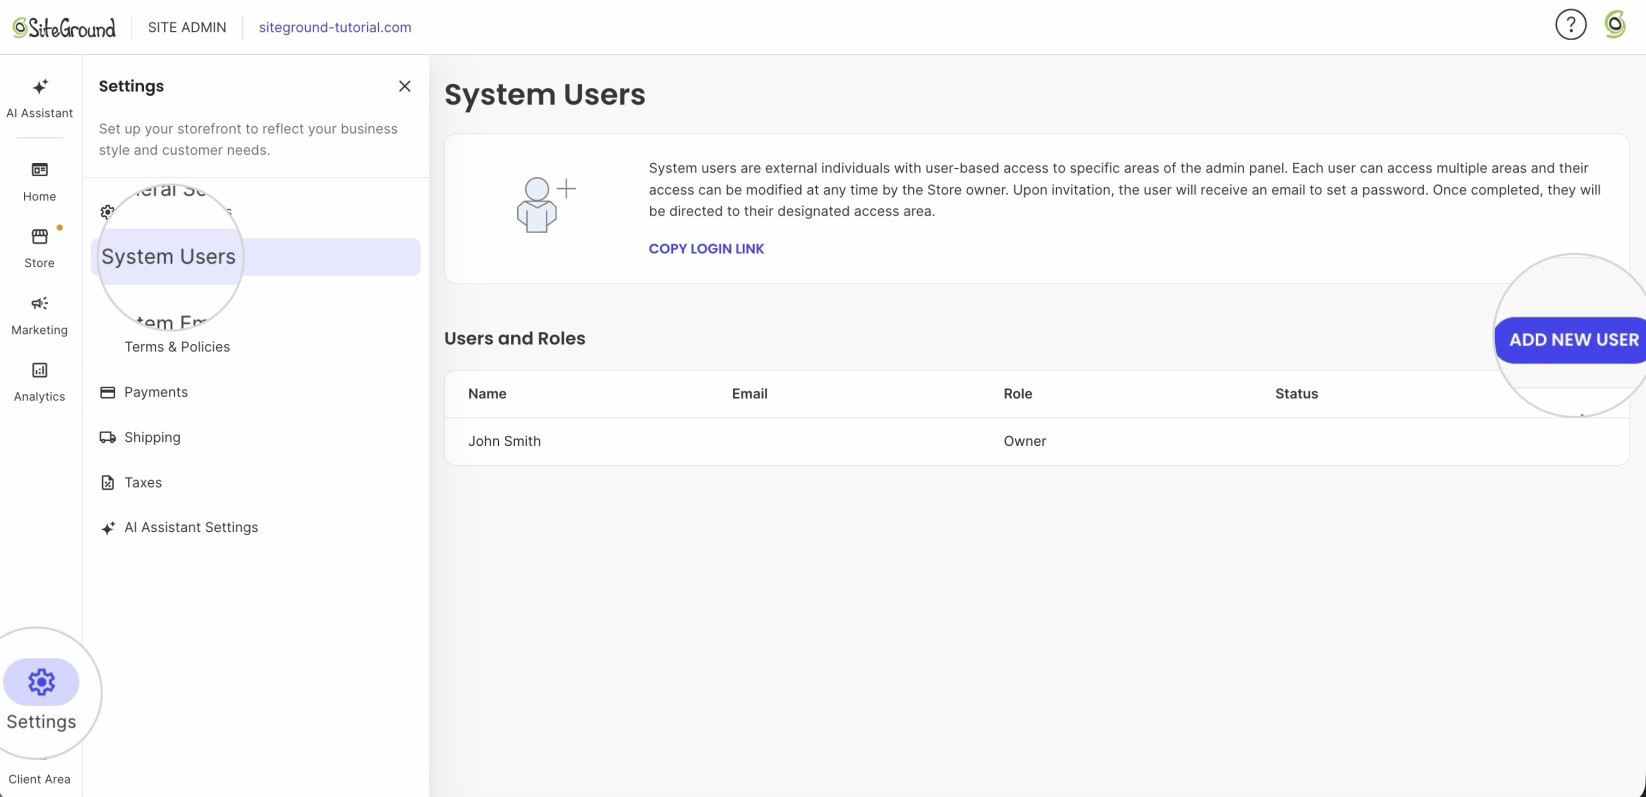Click the Role column header
1646x797 pixels.
1018,394
